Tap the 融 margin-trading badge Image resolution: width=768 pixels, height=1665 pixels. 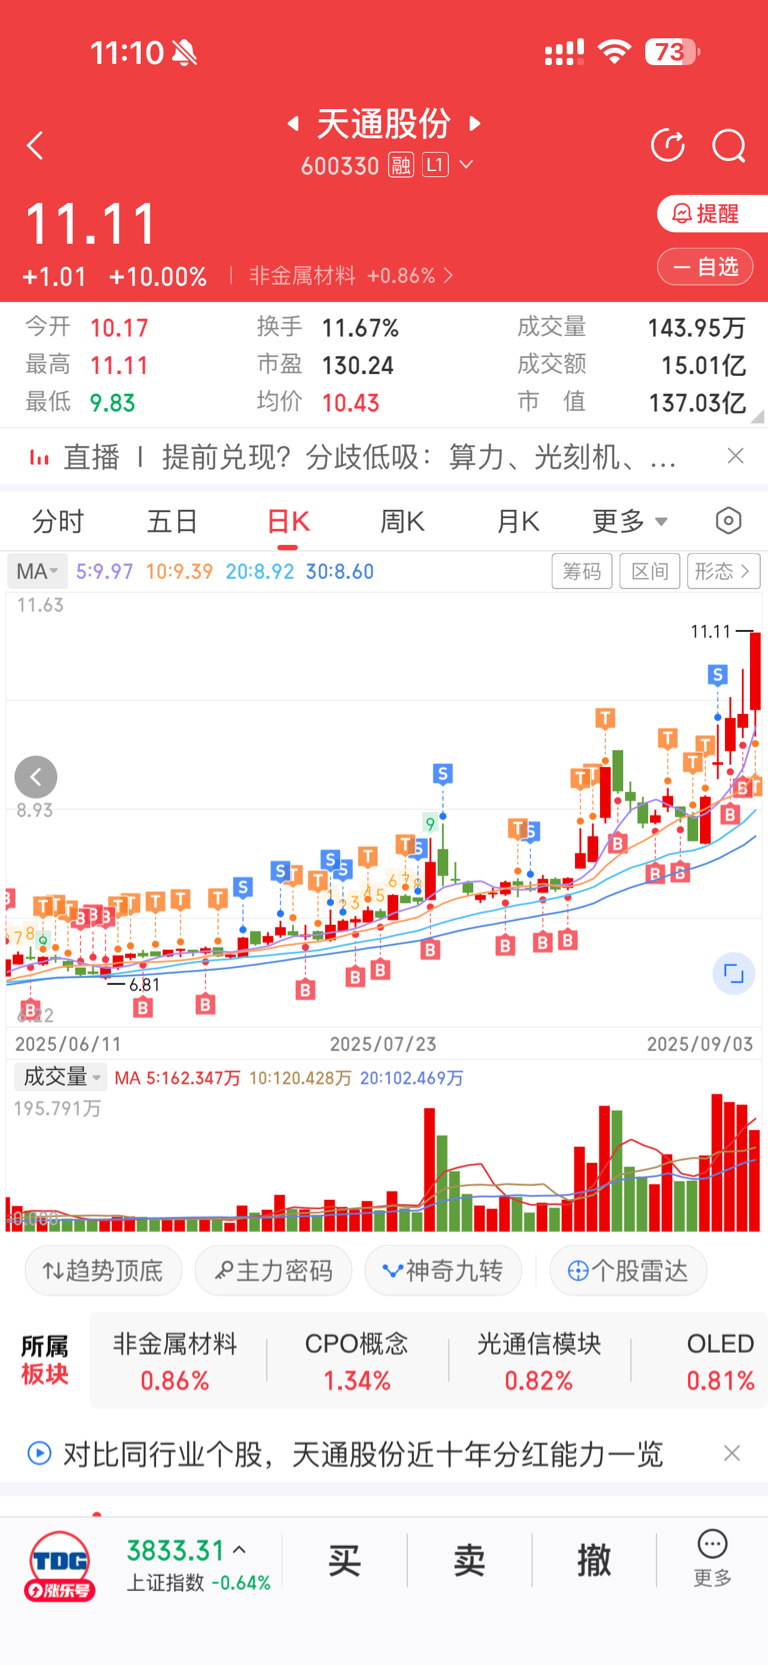401,165
